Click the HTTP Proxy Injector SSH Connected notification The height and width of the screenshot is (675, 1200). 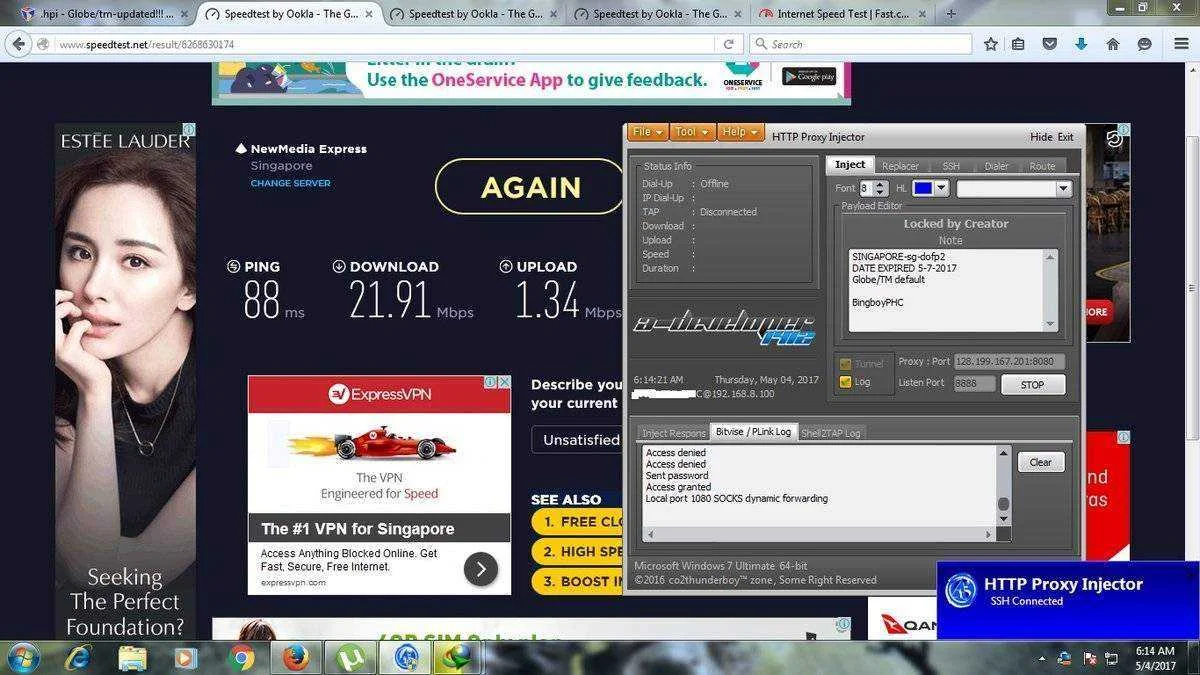(x=1068, y=600)
